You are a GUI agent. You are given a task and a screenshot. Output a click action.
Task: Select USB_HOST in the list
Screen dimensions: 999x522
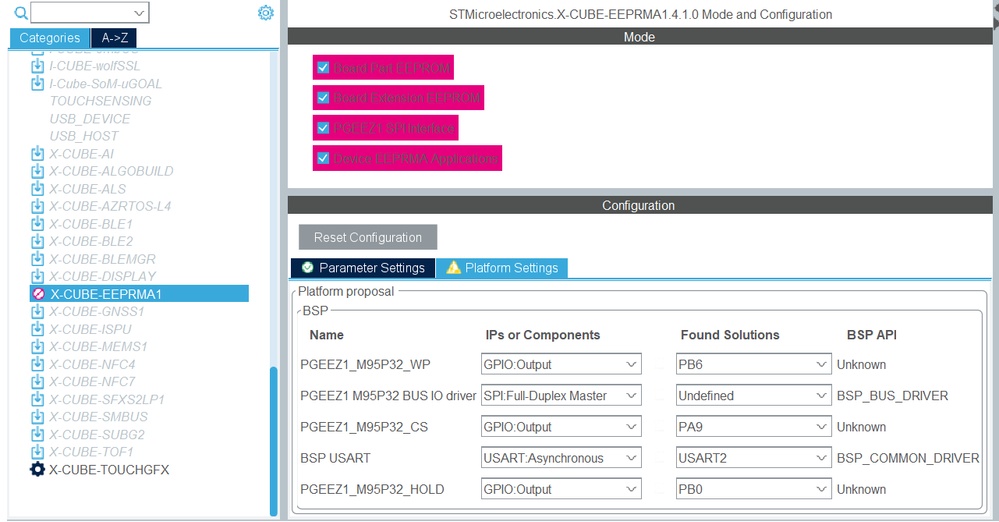coord(84,136)
